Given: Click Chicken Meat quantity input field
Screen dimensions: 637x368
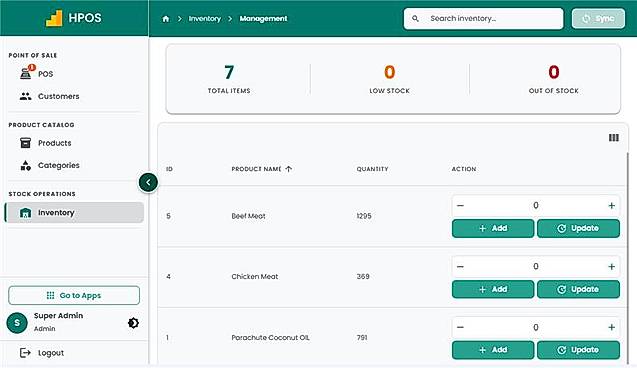Looking at the screenshot, I should [x=536, y=266].
